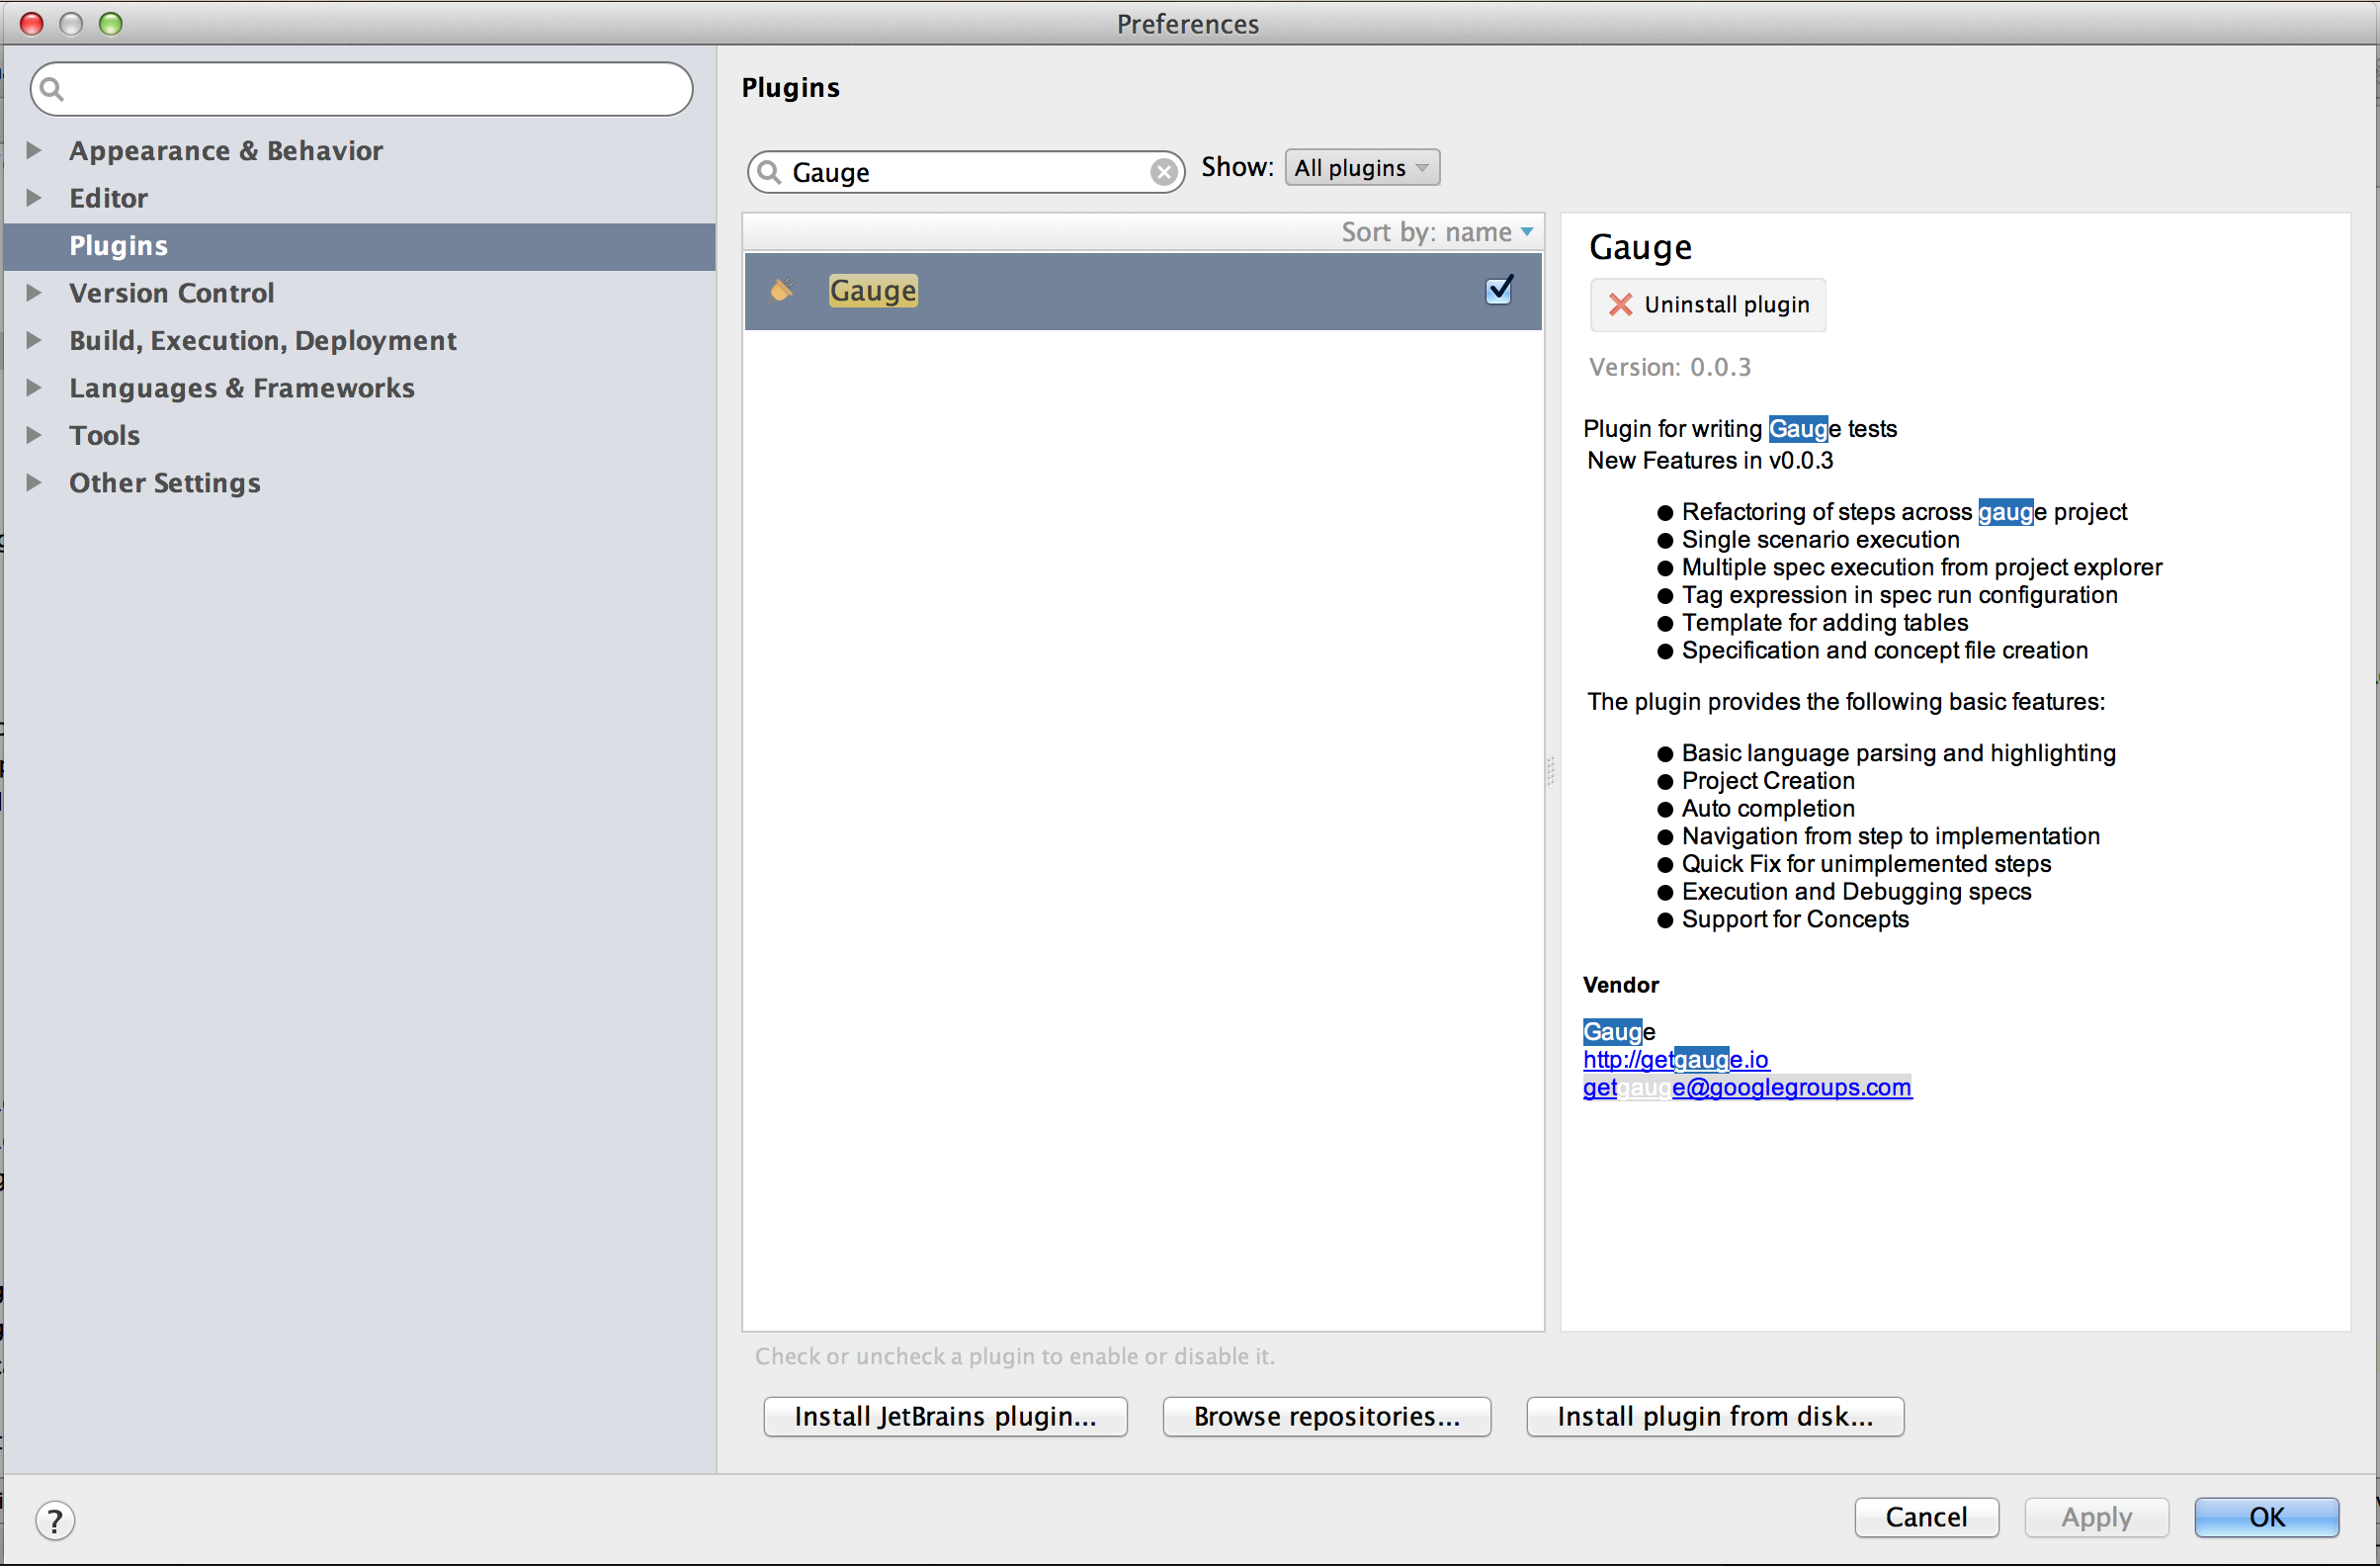The image size is (2380, 1566).
Task: Open the getgauge.io vendor link
Action: tap(1675, 1059)
